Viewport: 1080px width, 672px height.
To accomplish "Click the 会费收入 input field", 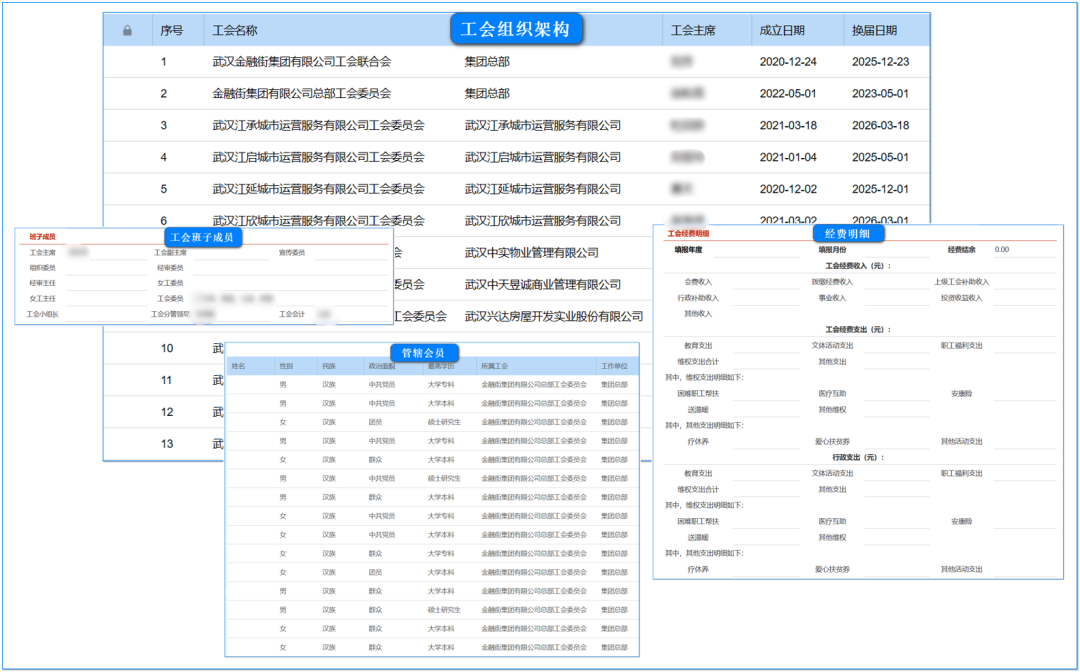I will click(x=766, y=282).
